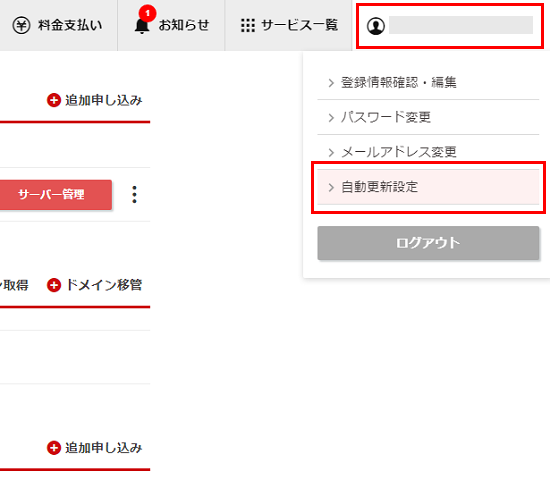This screenshot has height=488, width=550.
Task: Click the 取得 link text
Action: point(16,285)
